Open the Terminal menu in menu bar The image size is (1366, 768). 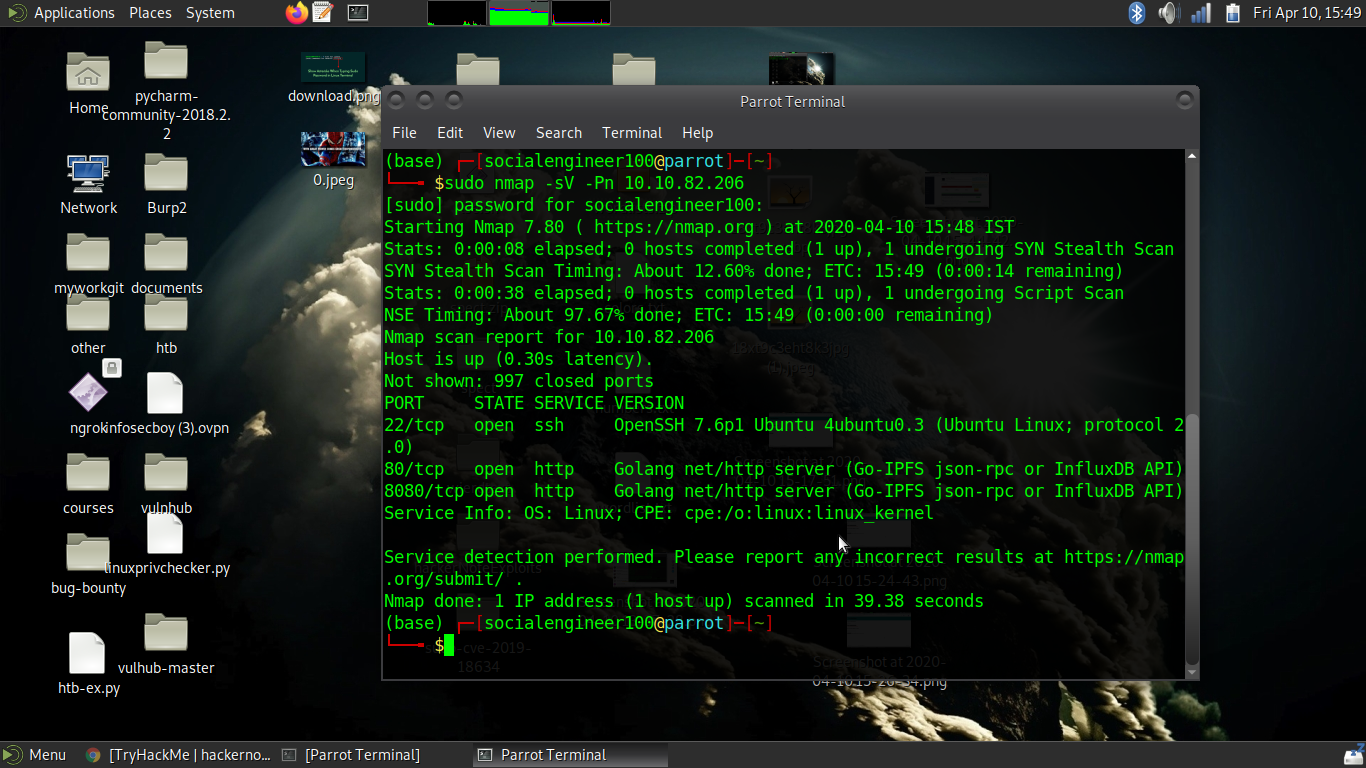point(632,132)
